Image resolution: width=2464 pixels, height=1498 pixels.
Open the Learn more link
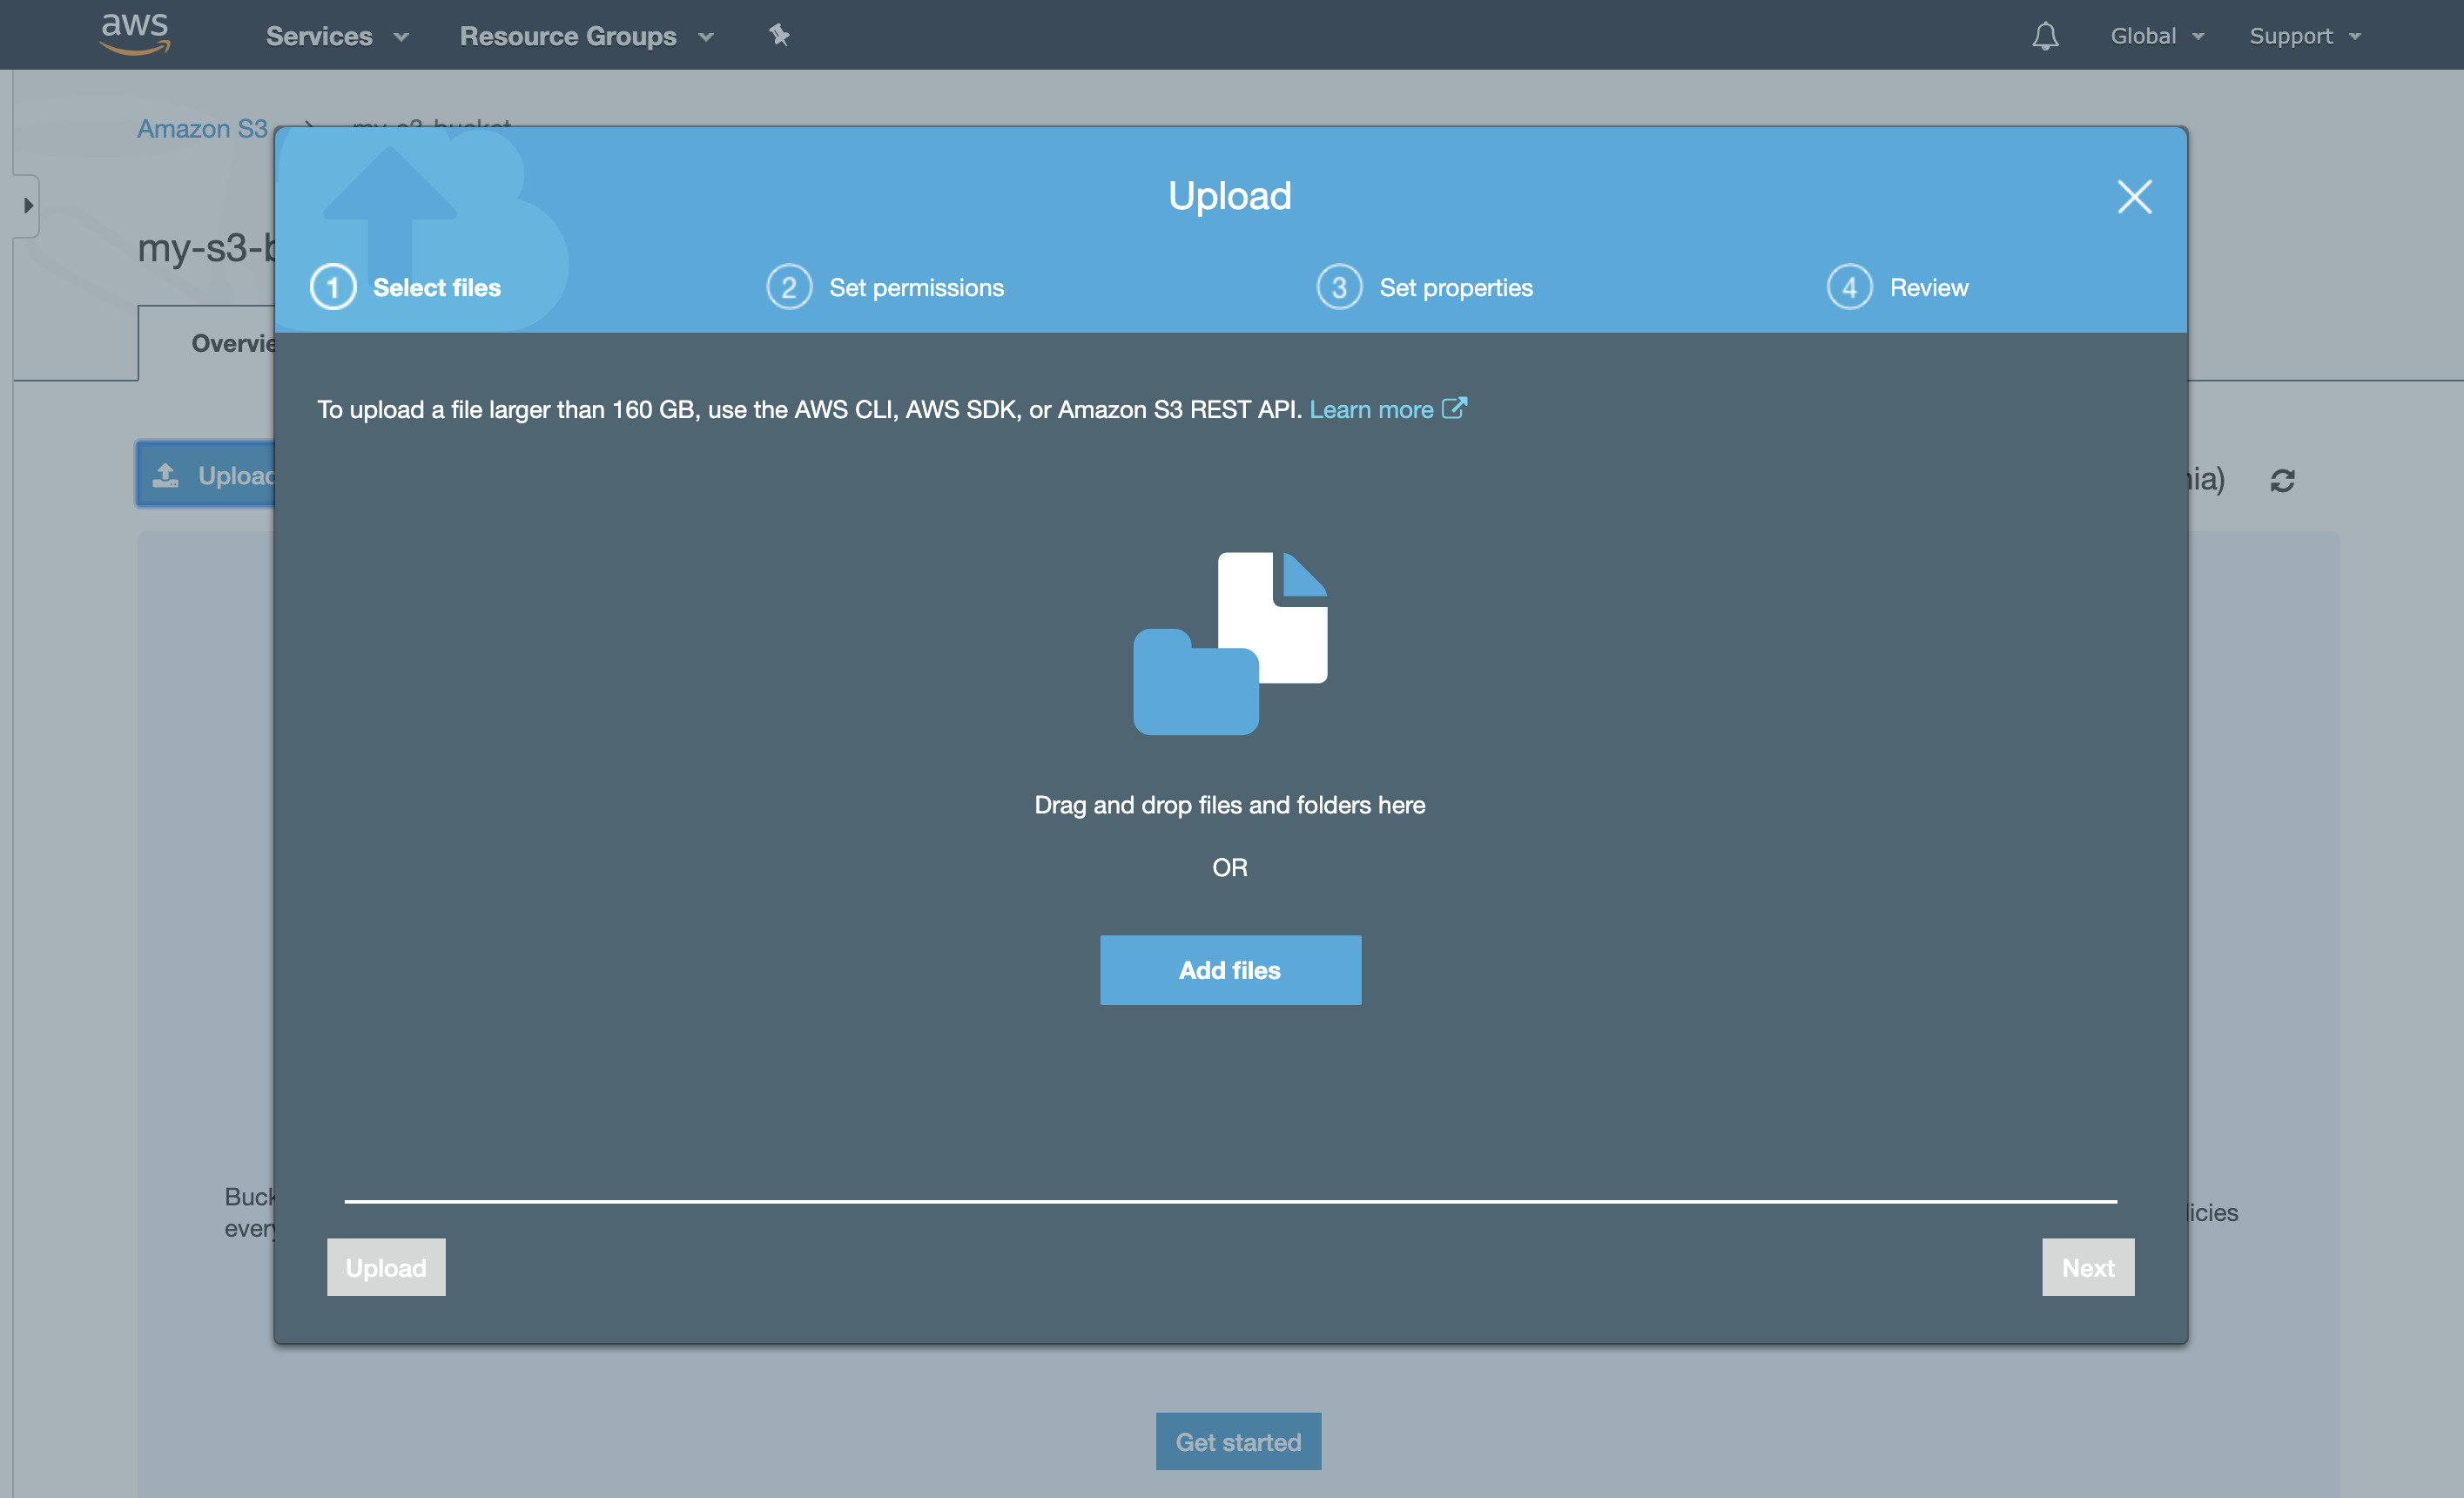pos(1371,409)
